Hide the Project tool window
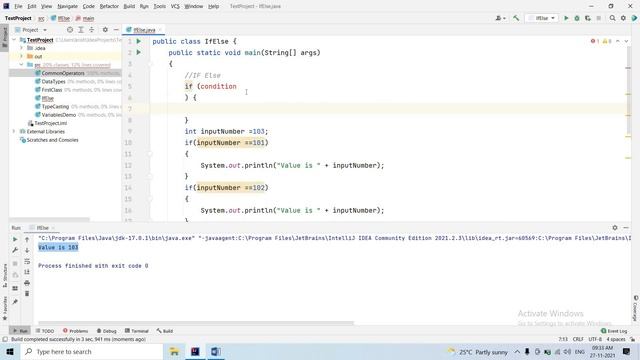This screenshot has height=360, width=640. point(116,30)
